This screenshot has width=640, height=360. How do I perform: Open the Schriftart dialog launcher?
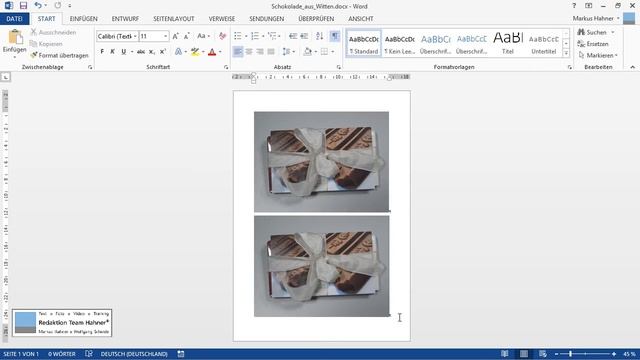click(x=226, y=67)
